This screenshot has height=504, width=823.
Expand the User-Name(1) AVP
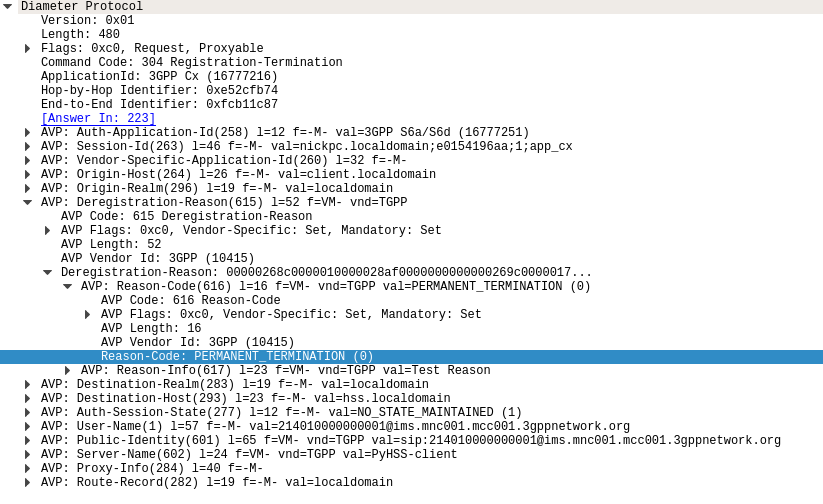click(x=27, y=426)
